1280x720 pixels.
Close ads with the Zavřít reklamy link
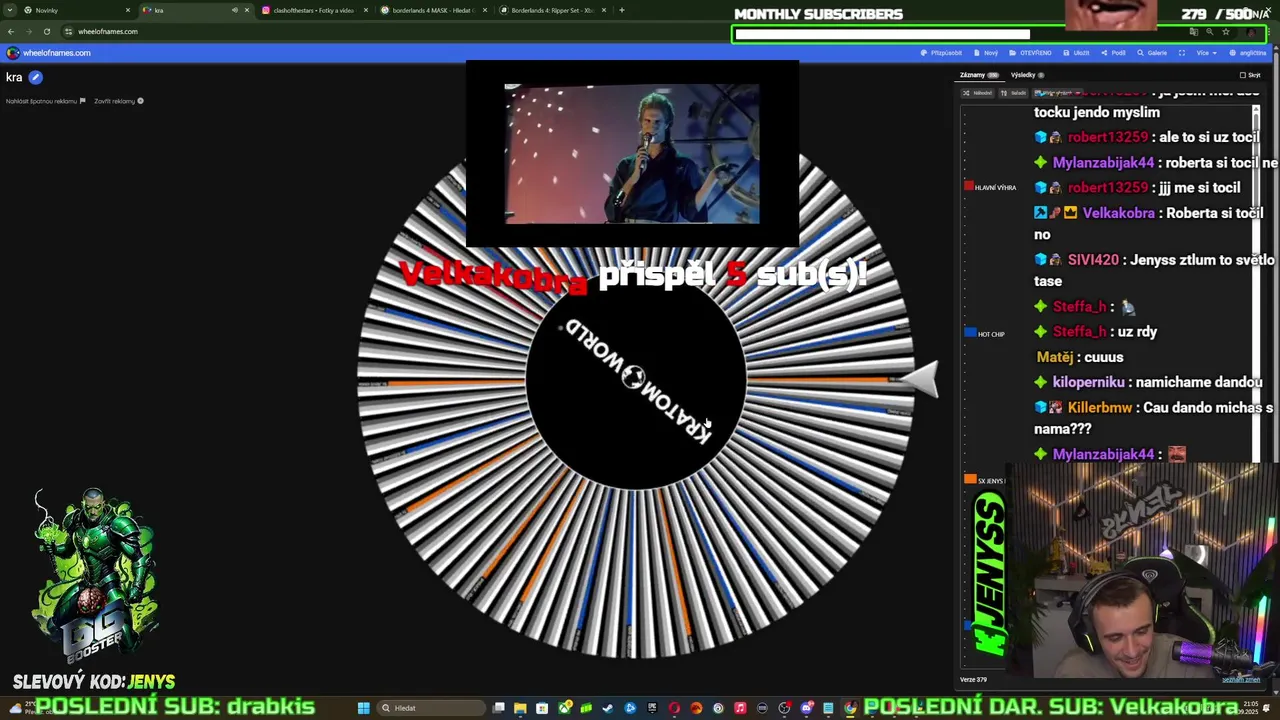coord(119,101)
